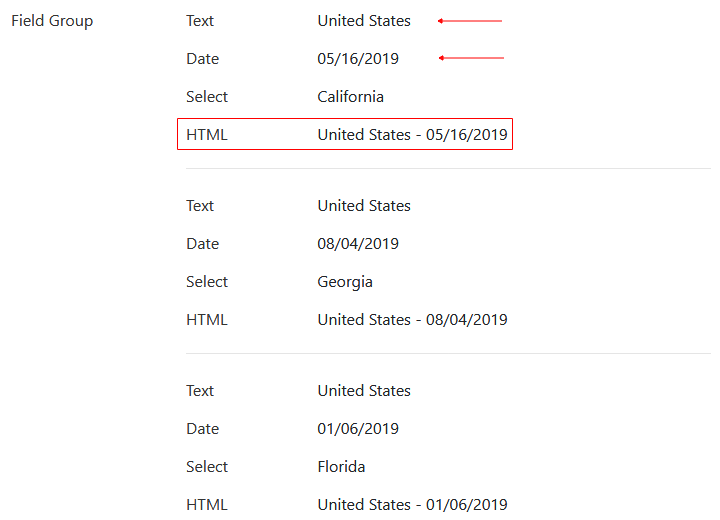Click the highlighted HTML row value 05/16/2019
This screenshot has width=720, height=520.
click(467, 135)
